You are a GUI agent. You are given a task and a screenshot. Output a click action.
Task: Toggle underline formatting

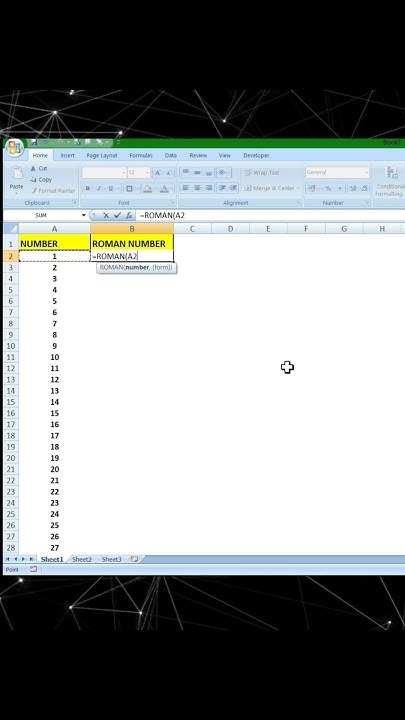[x=110, y=188]
